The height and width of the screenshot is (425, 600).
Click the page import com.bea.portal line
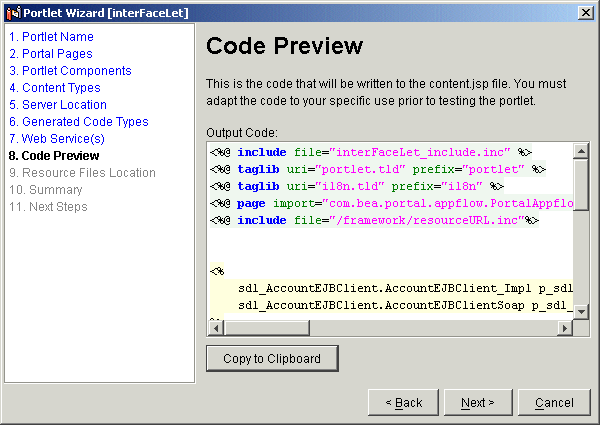[x=391, y=203]
